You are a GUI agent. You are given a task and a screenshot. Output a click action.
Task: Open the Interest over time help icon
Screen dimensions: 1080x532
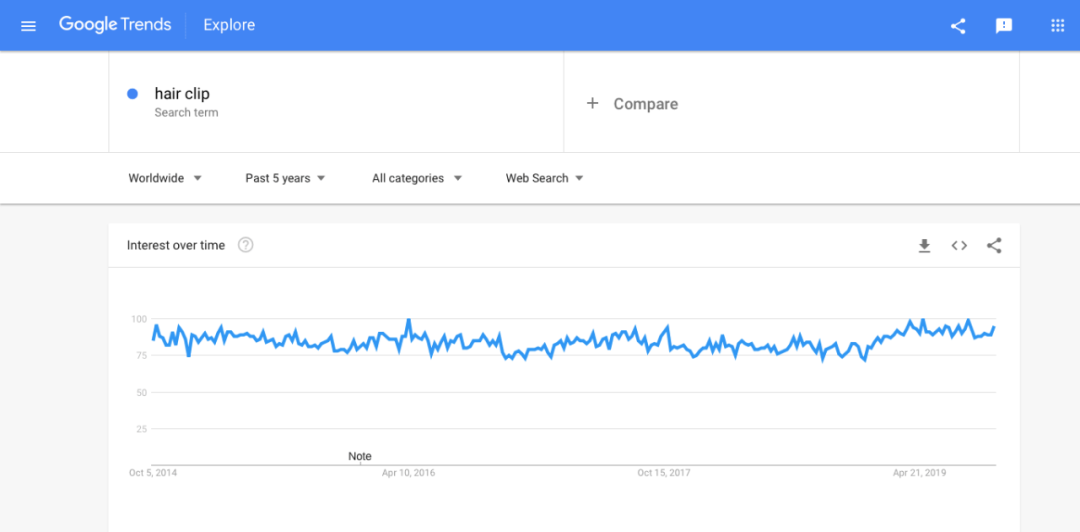tap(246, 245)
